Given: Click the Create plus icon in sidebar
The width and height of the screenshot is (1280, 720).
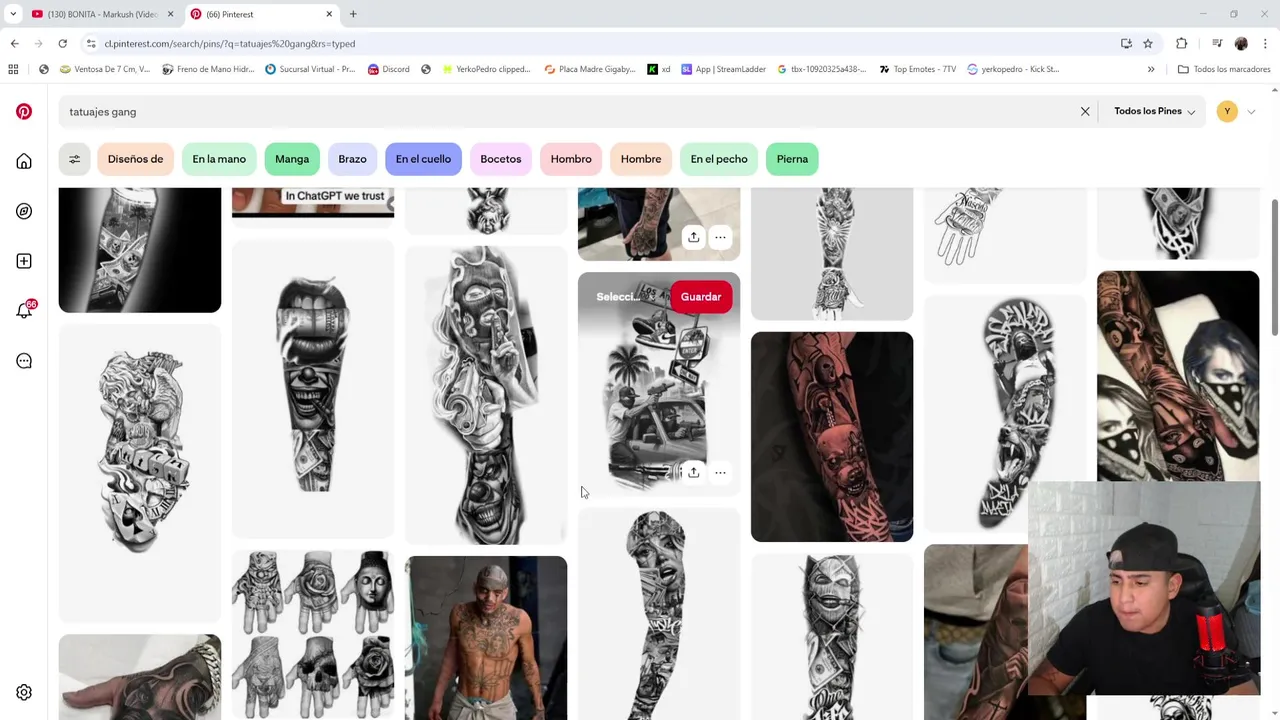Looking at the screenshot, I should (24, 261).
